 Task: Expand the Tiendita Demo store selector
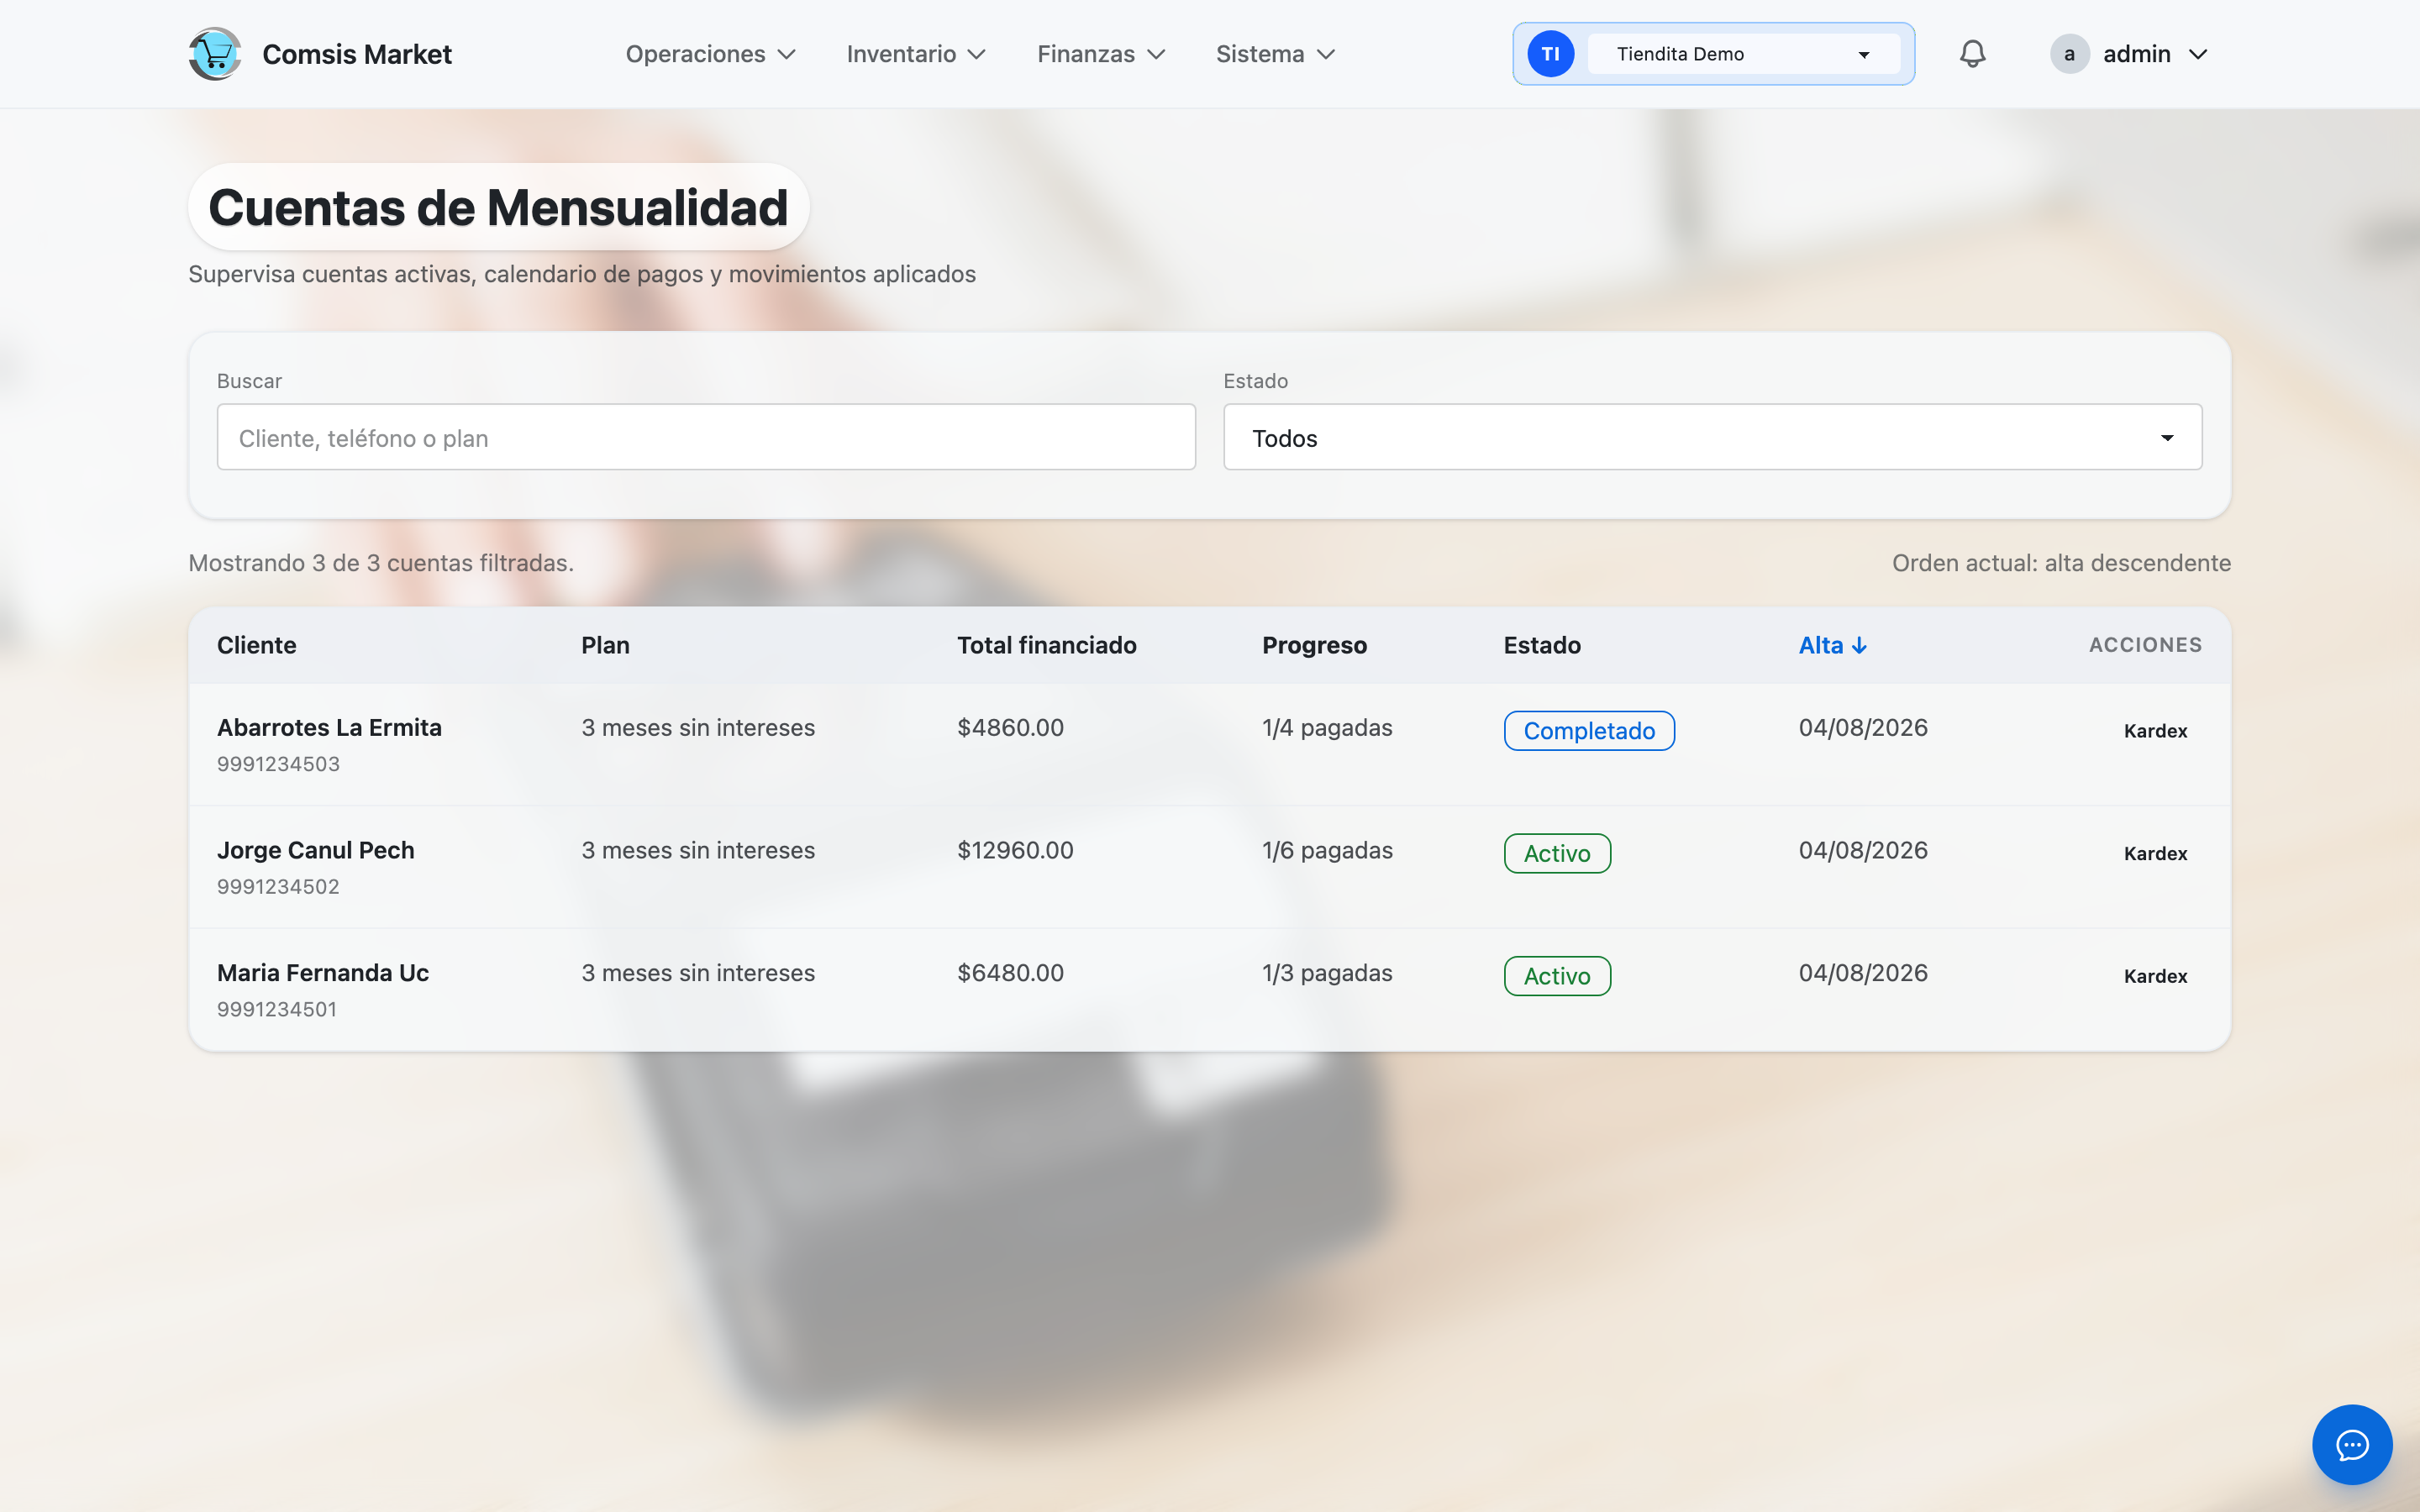[x=1743, y=54]
